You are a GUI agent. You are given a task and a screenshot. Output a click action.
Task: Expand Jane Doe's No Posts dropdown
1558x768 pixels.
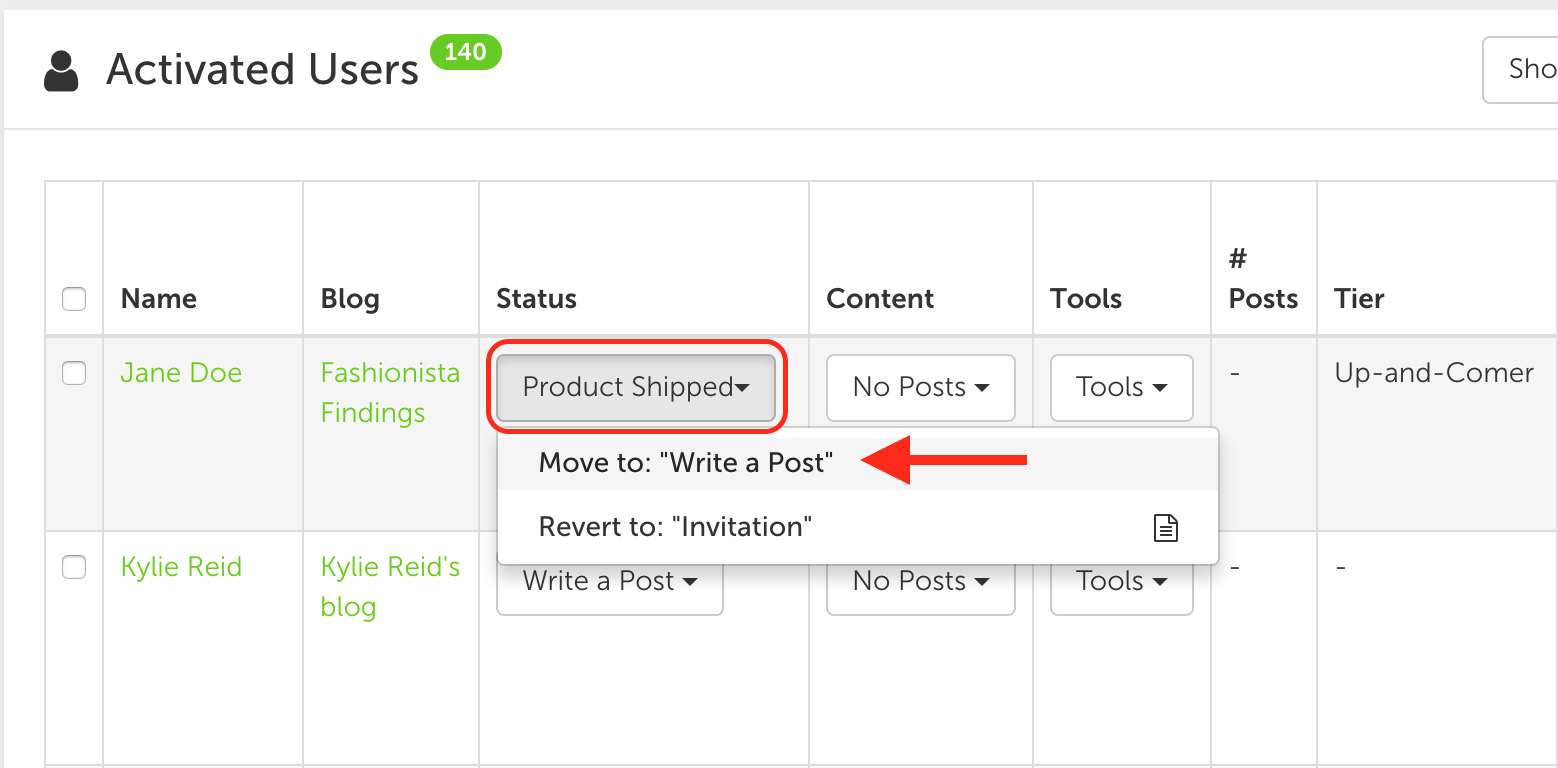click(921, 387)
